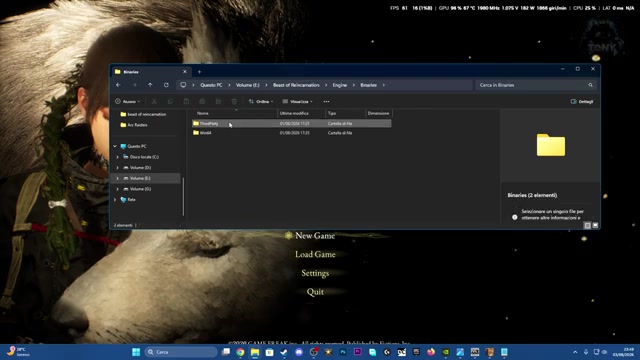Viewport: 640px width, 360px height.
Task: Open Firefox from taskbar
Action: click(x=431, y=352)
